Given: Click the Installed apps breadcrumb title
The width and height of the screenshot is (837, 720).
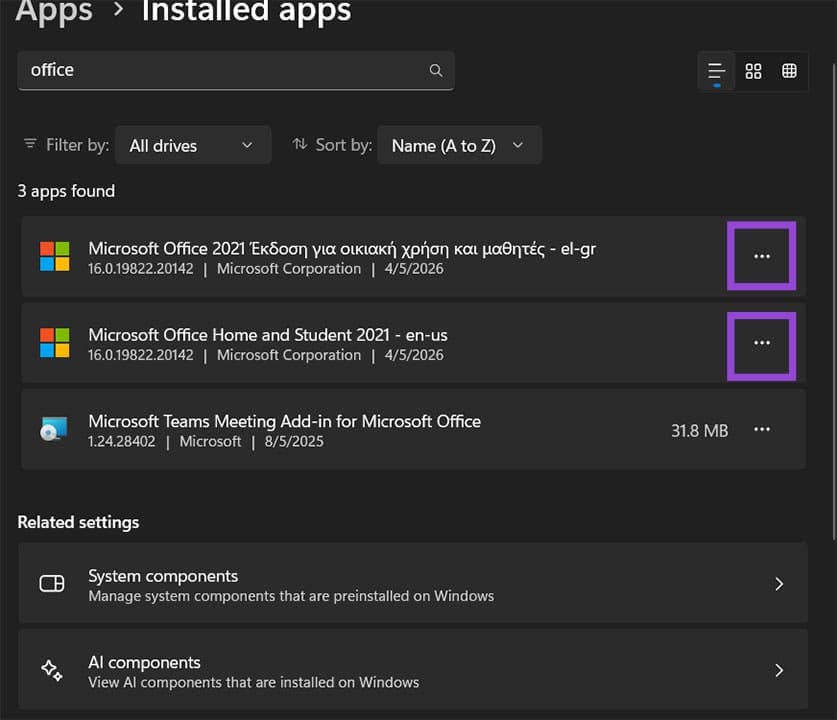Looking at the screenshot, I should coord(246,12).
